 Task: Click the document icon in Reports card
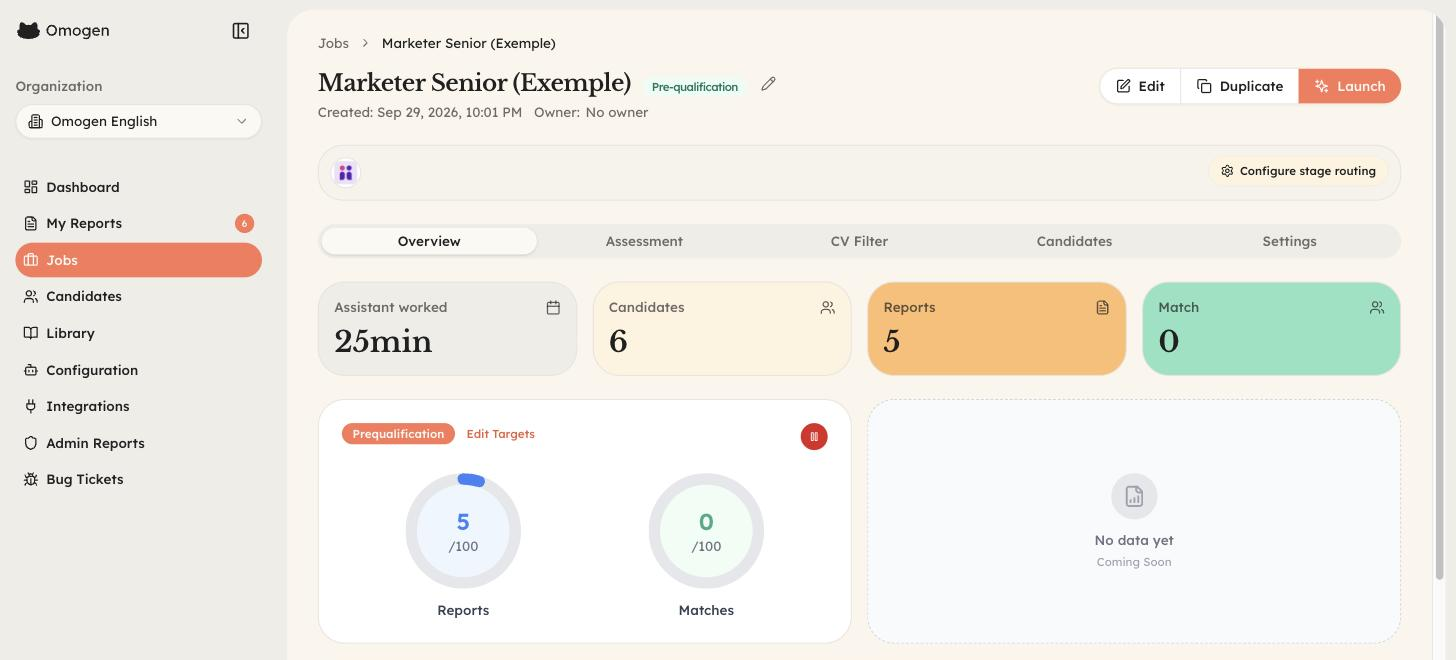click(1102, 308)
